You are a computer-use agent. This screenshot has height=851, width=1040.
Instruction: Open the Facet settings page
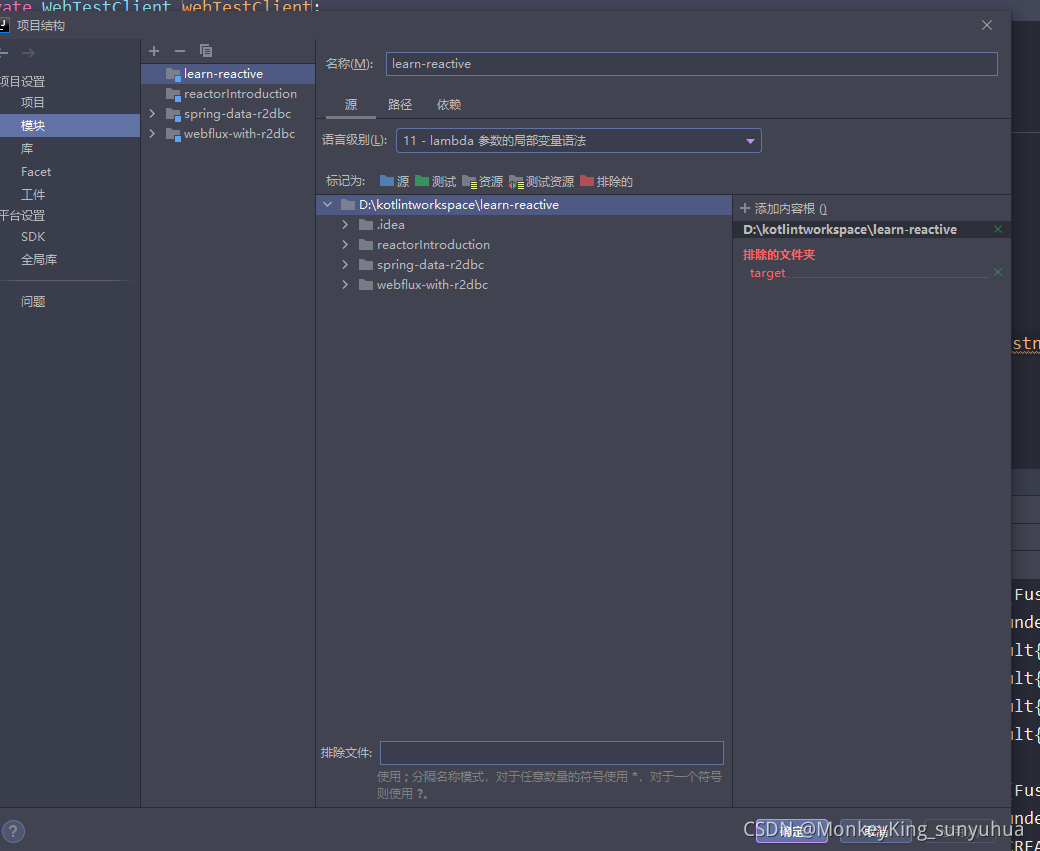point(36,172)
